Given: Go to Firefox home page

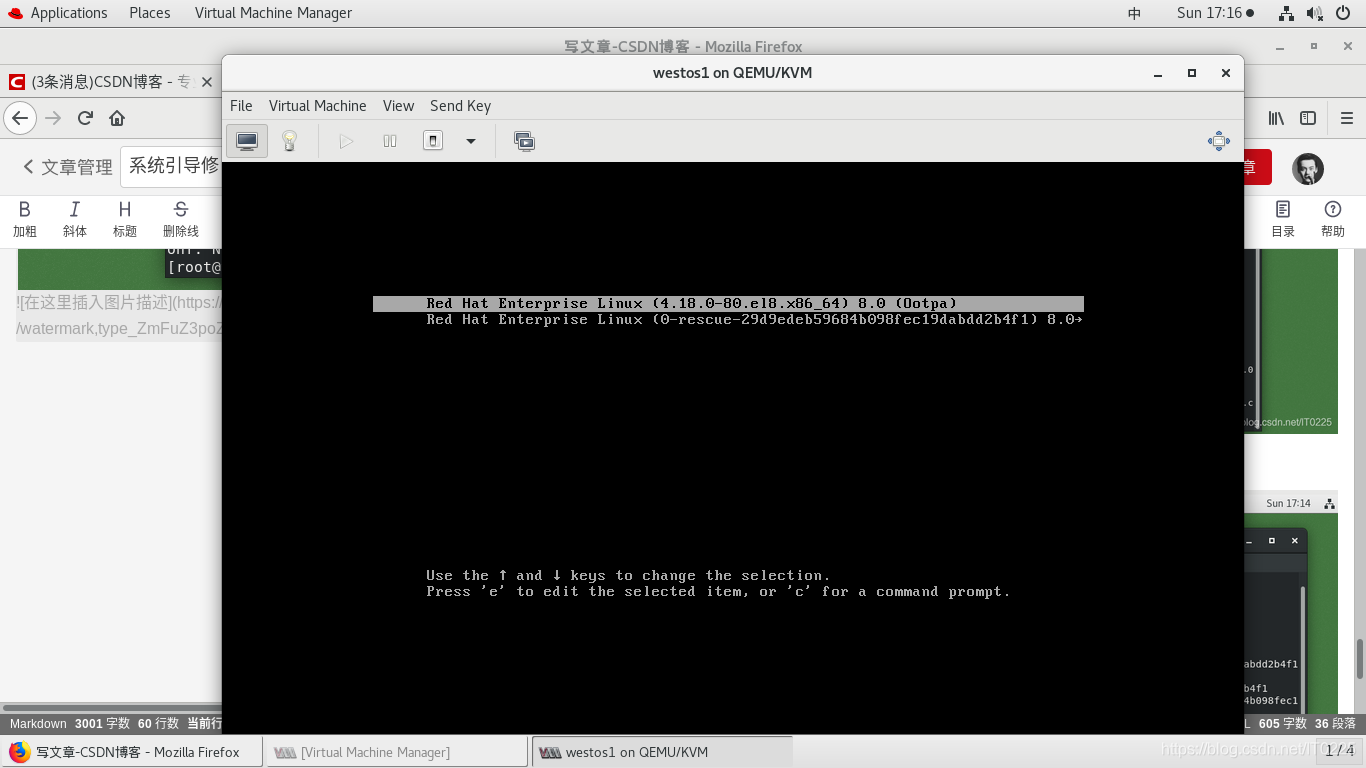Looking at the screenshot, I should pos(117,118).
